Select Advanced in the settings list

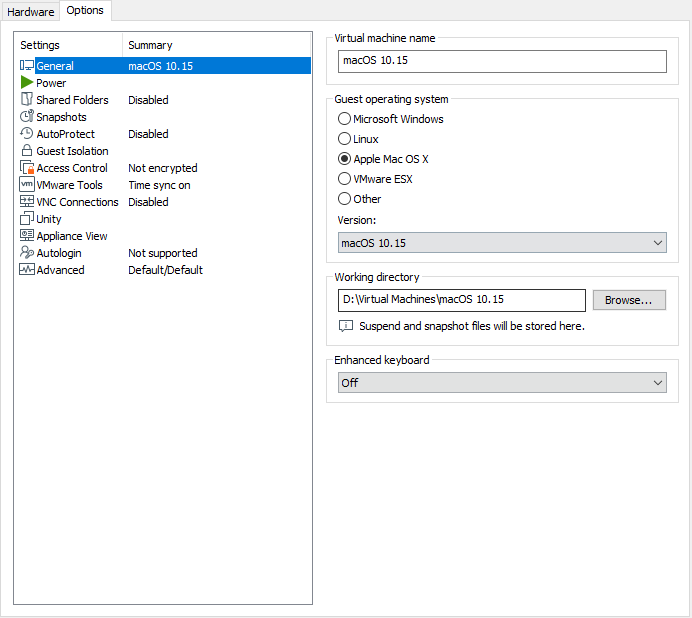(x=60, y=270)
